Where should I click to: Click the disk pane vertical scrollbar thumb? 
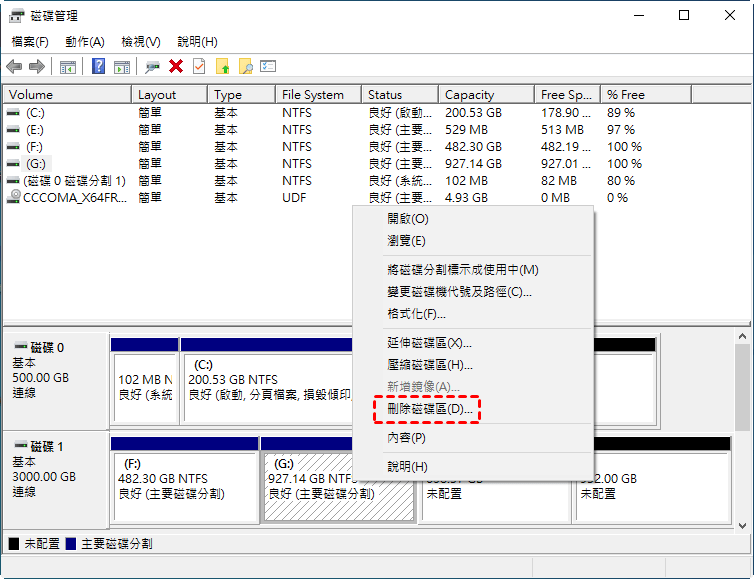pyautogui.click(x=742, y=388)
